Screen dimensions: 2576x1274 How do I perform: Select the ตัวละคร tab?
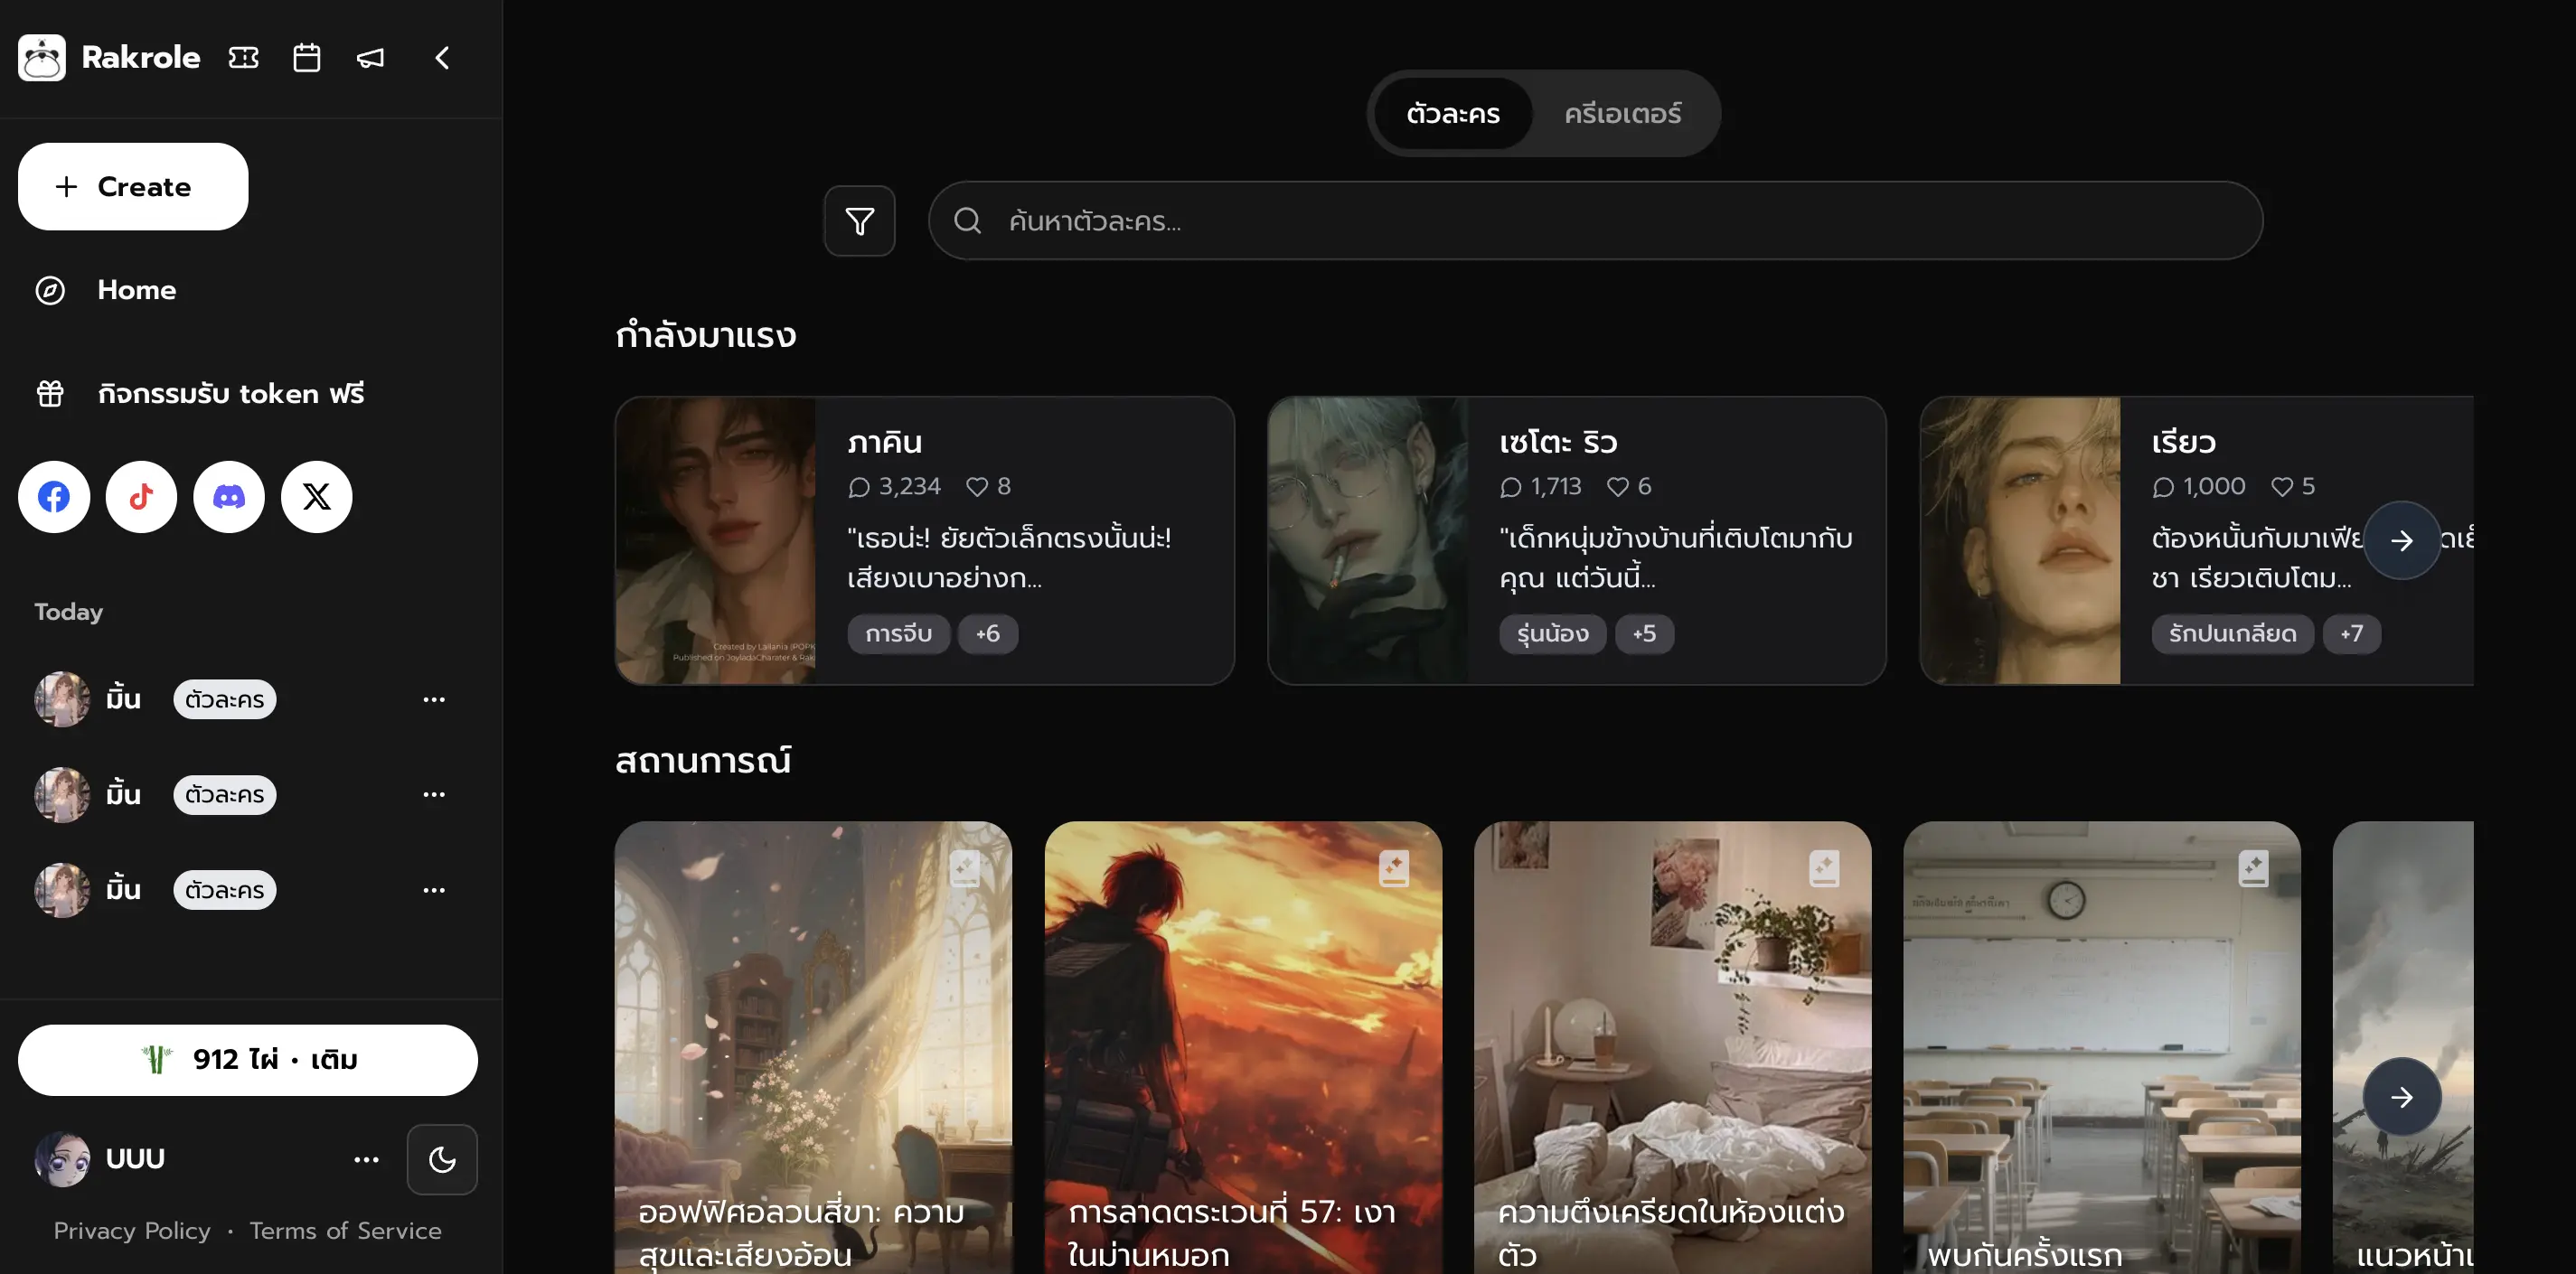click(x=1452, y=114)
